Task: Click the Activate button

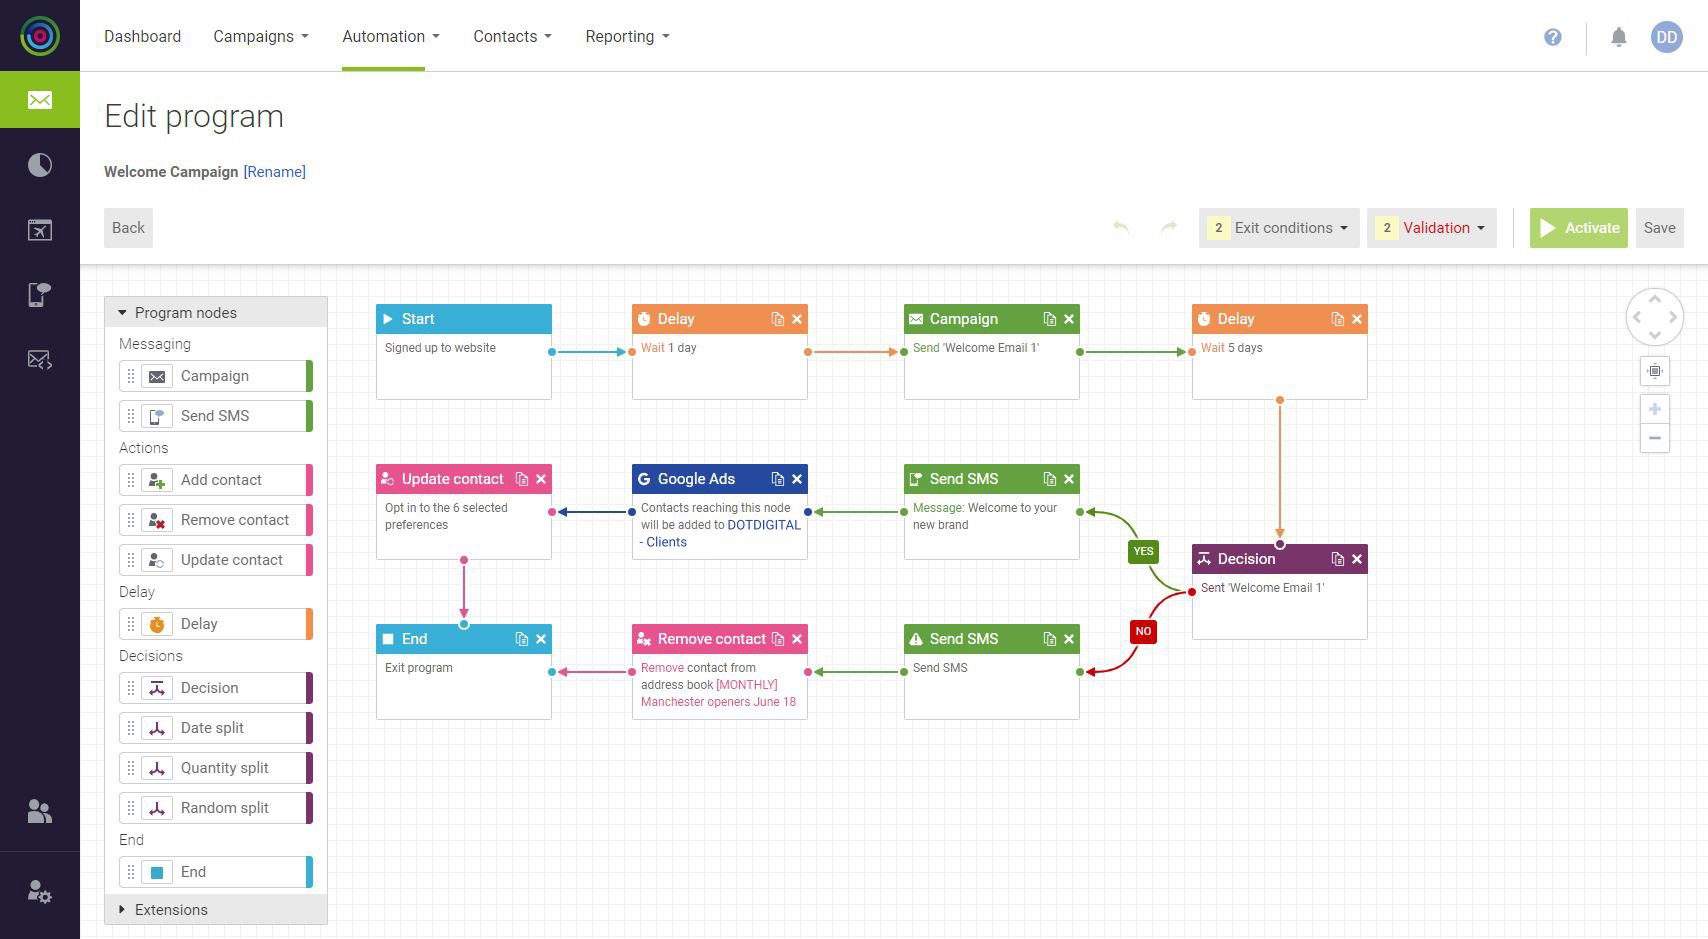Action: (x=1579, y=228)
